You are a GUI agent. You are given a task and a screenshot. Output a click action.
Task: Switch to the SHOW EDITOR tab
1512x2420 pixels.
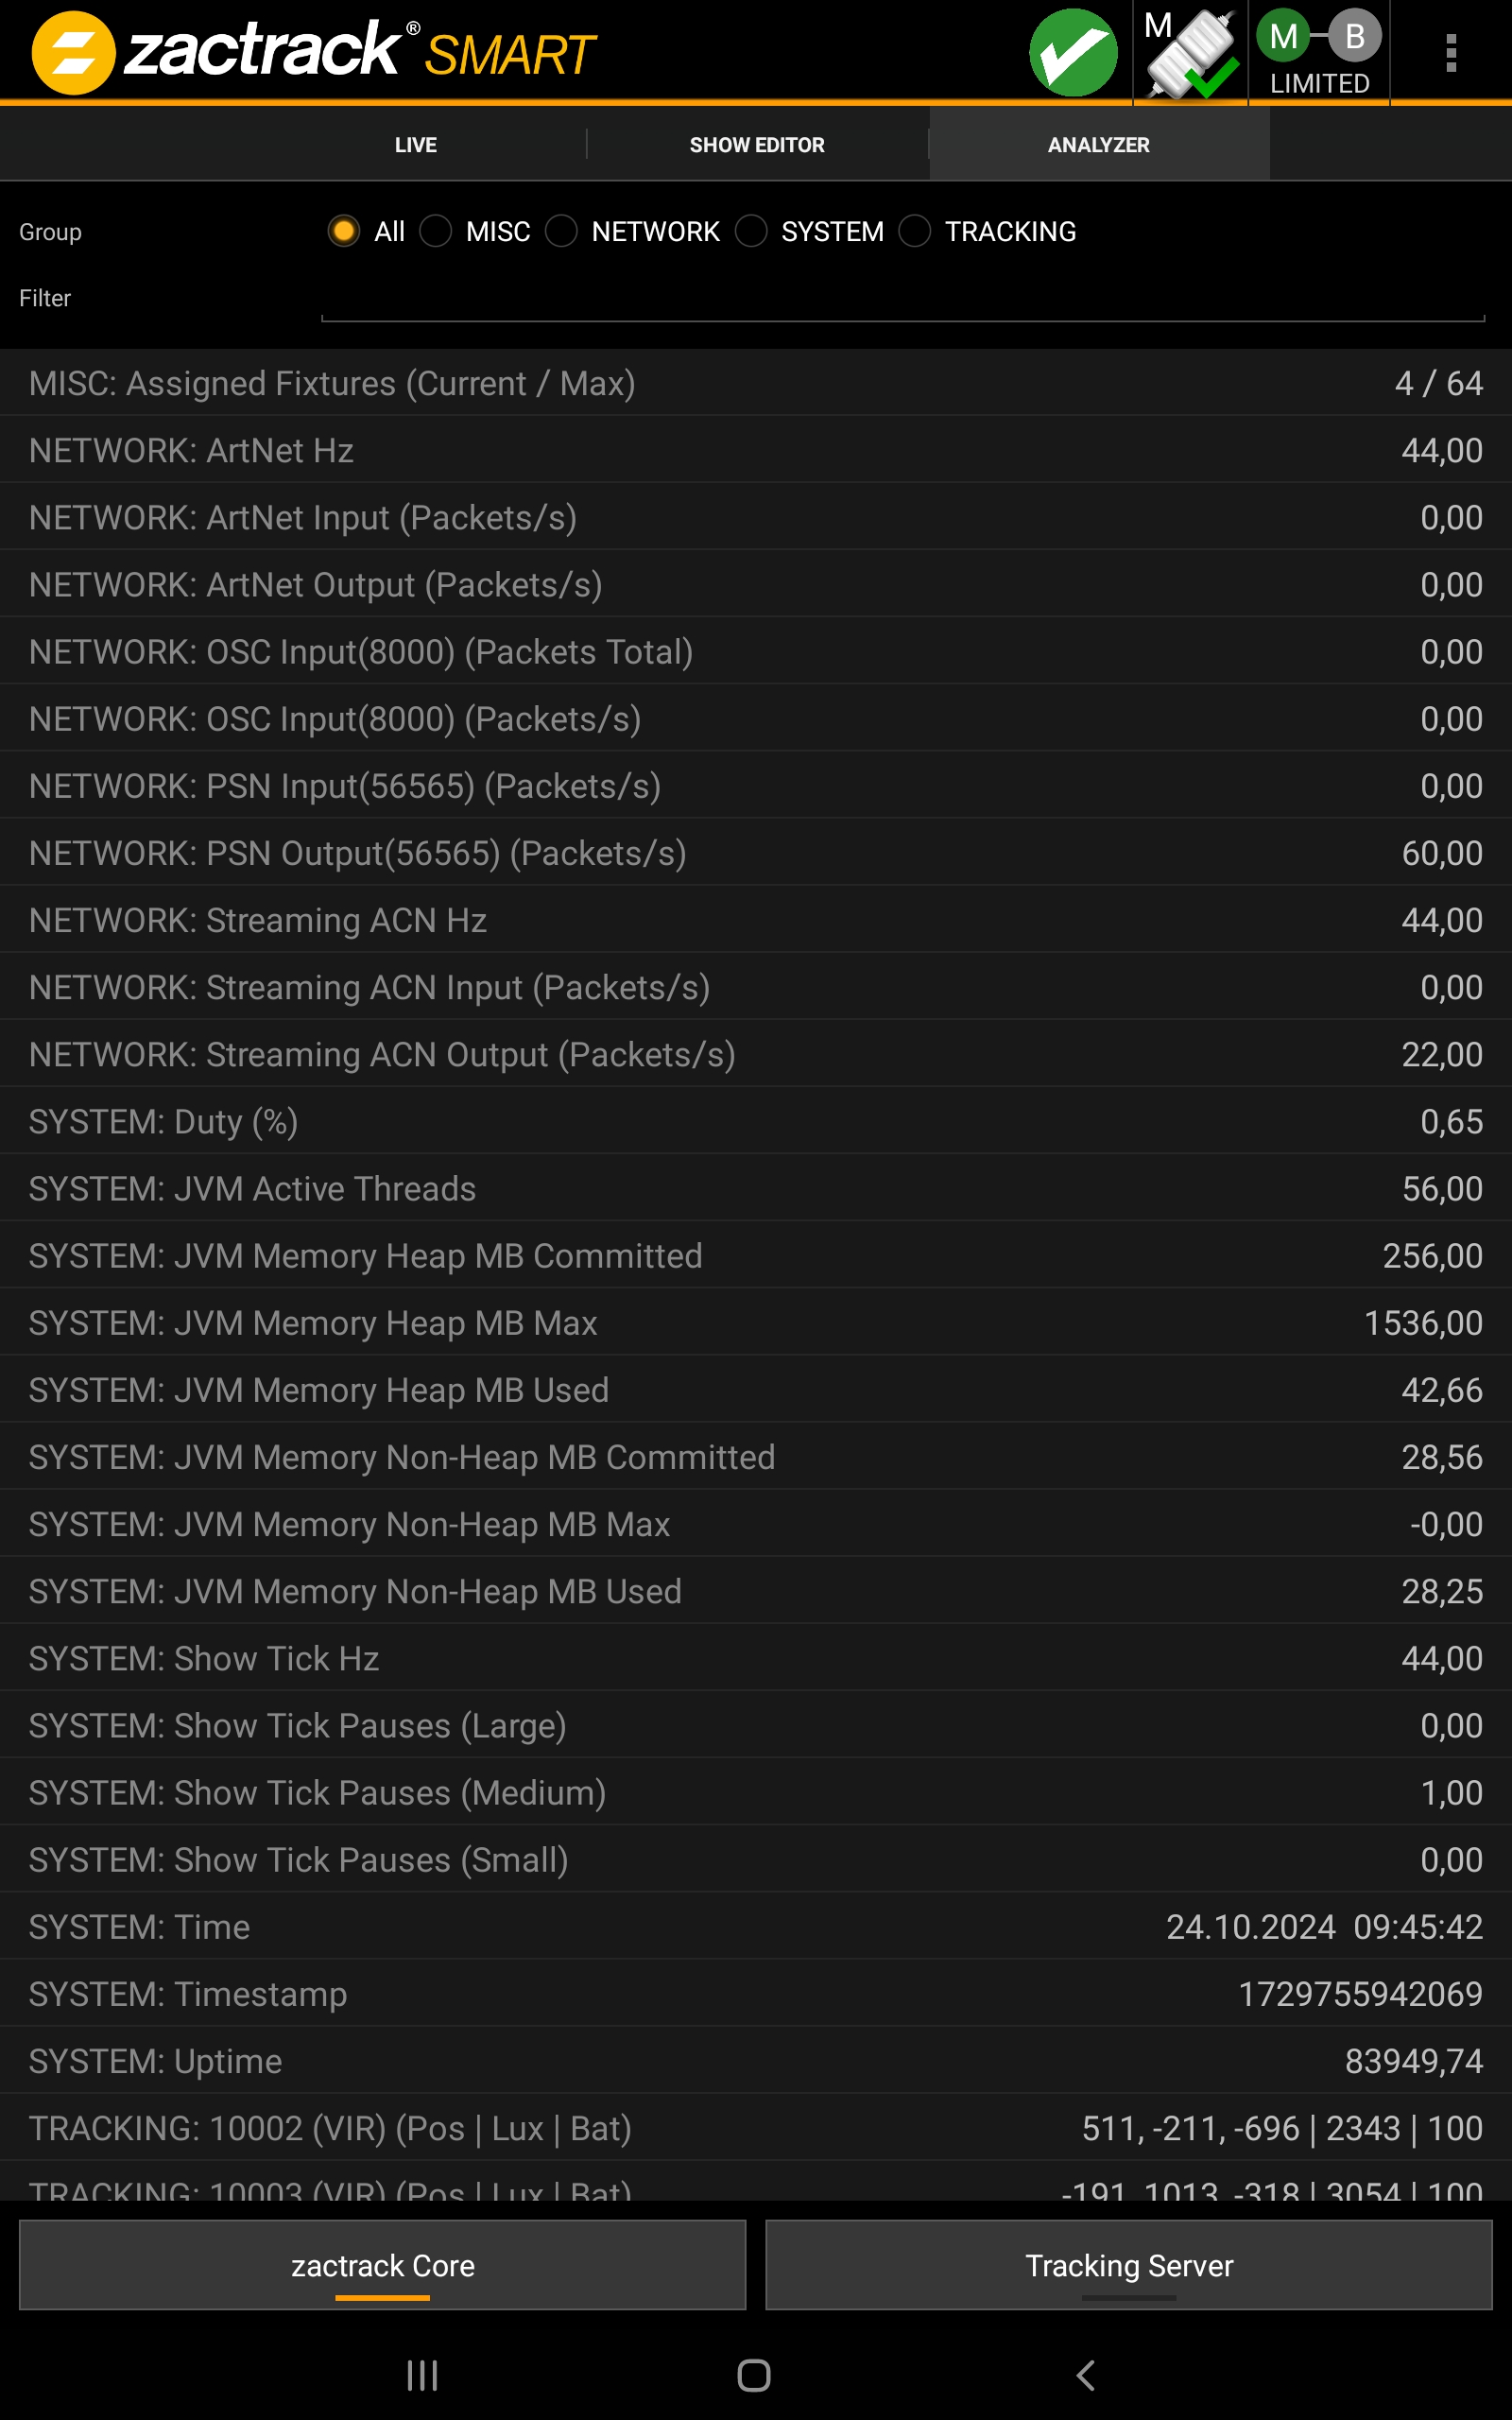[757, 145]
